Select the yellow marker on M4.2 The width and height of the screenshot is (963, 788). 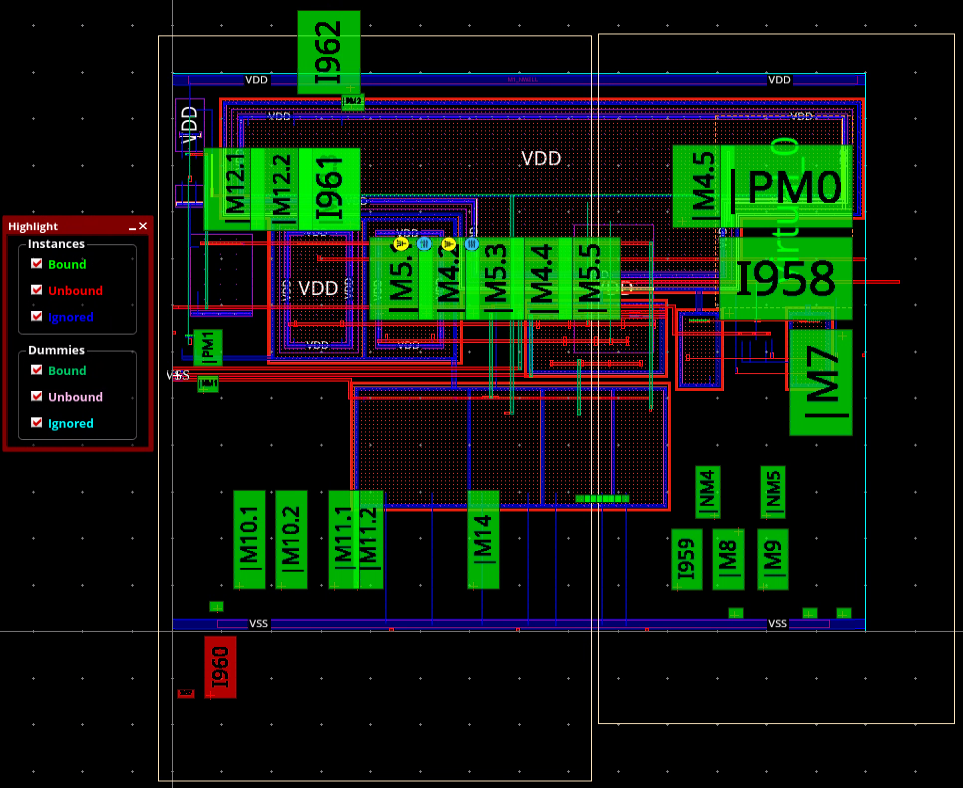click(449, 244)
